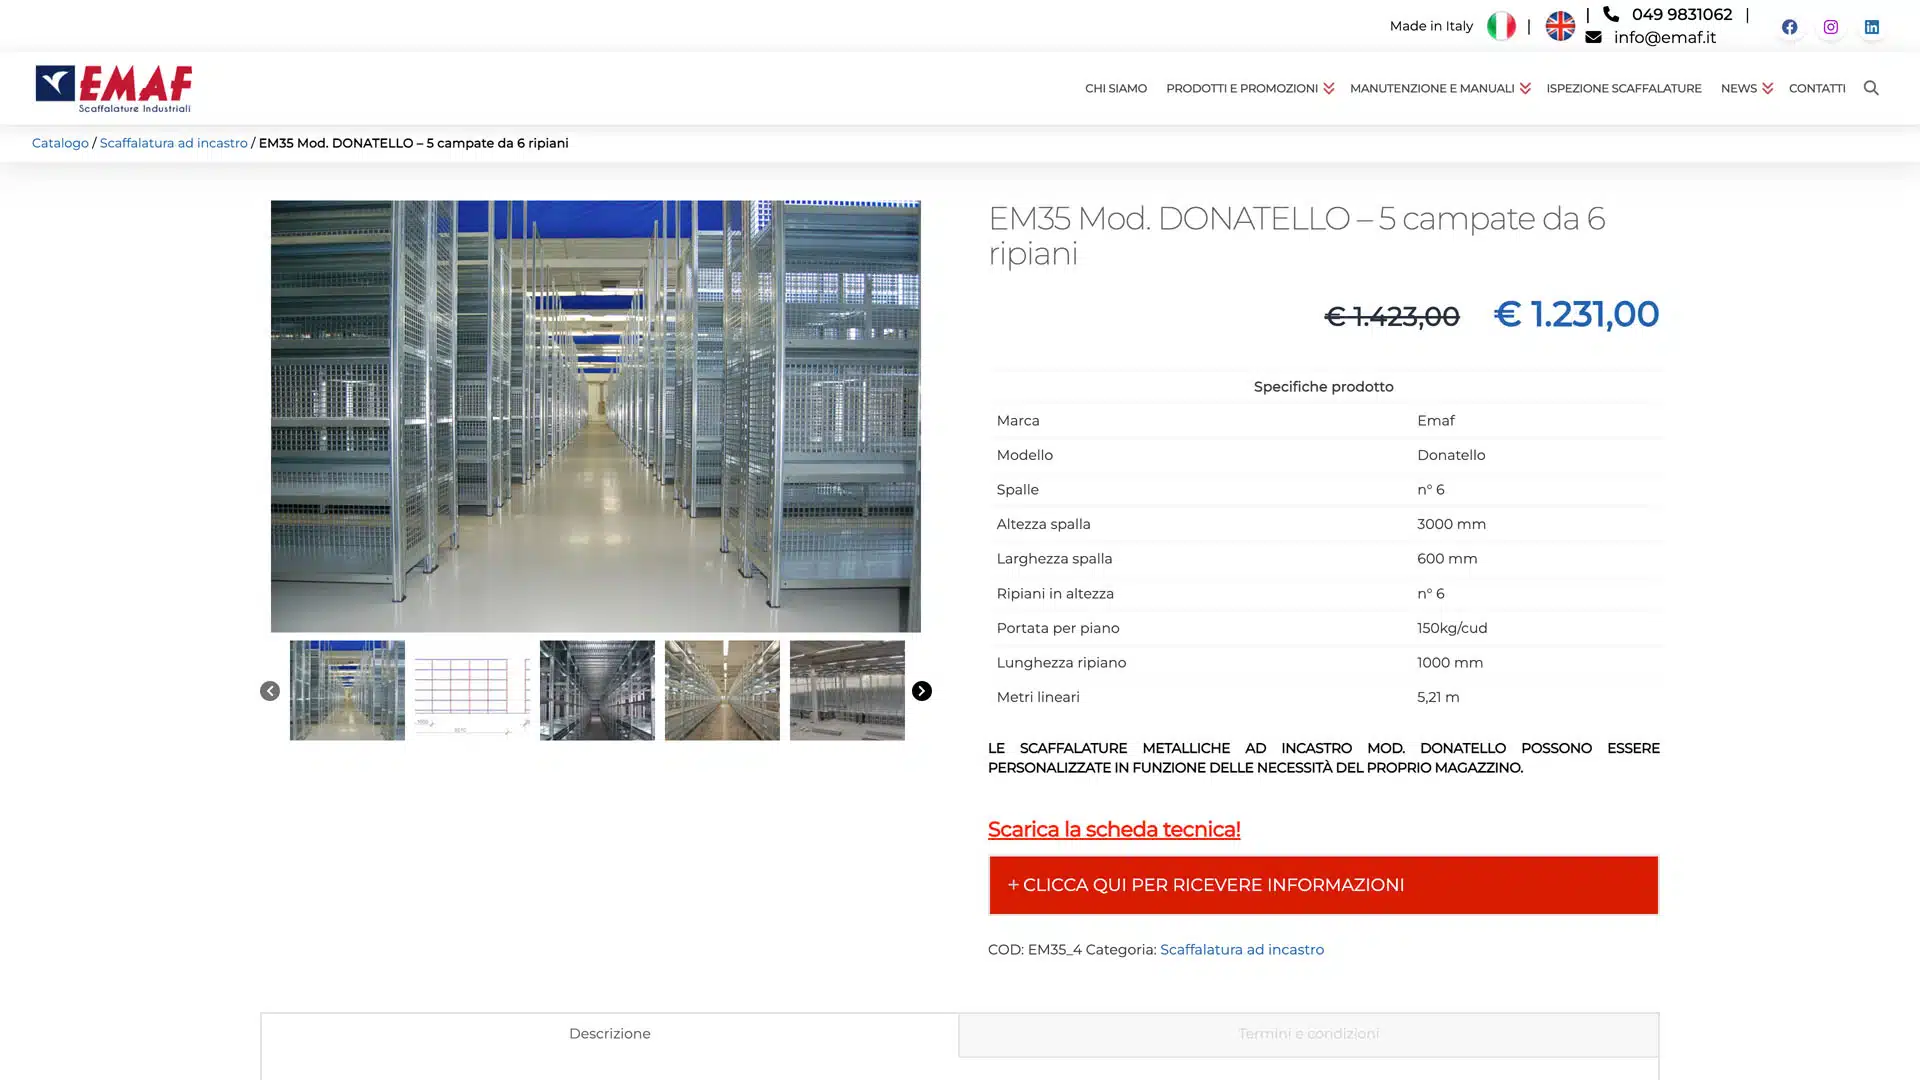Click Scaffalatura ad incastro breadcrumb link
This screenshot has width=1920, height=1080.
pos(174,143)
